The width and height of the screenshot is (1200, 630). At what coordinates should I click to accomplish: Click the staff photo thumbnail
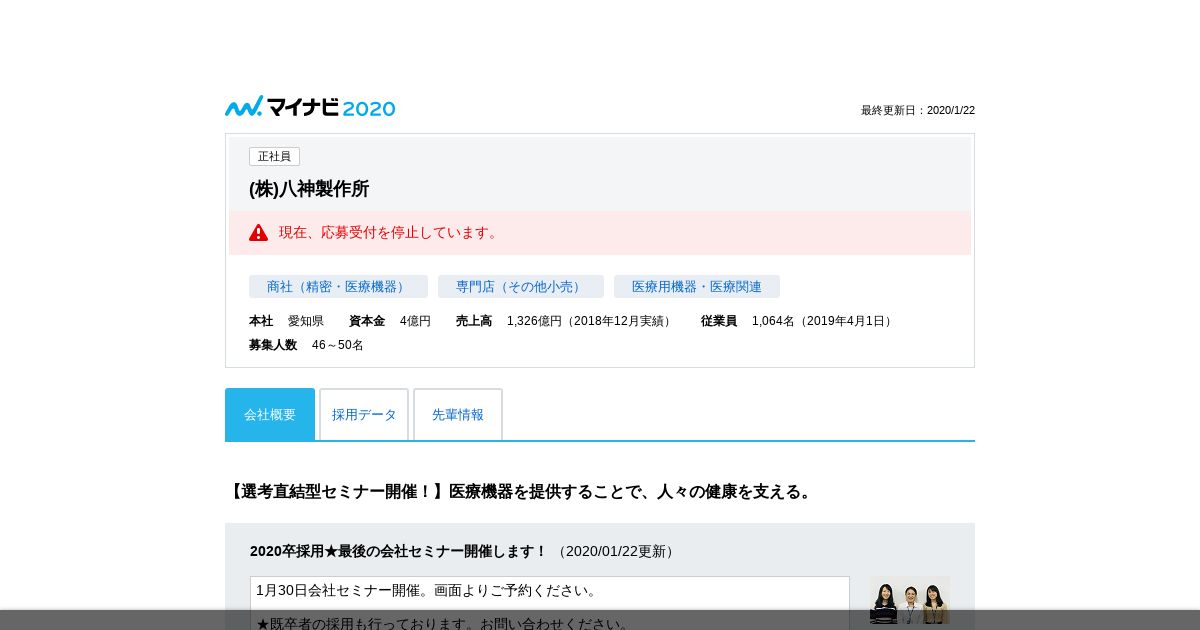pyautogui.click(x=909, y=601)
